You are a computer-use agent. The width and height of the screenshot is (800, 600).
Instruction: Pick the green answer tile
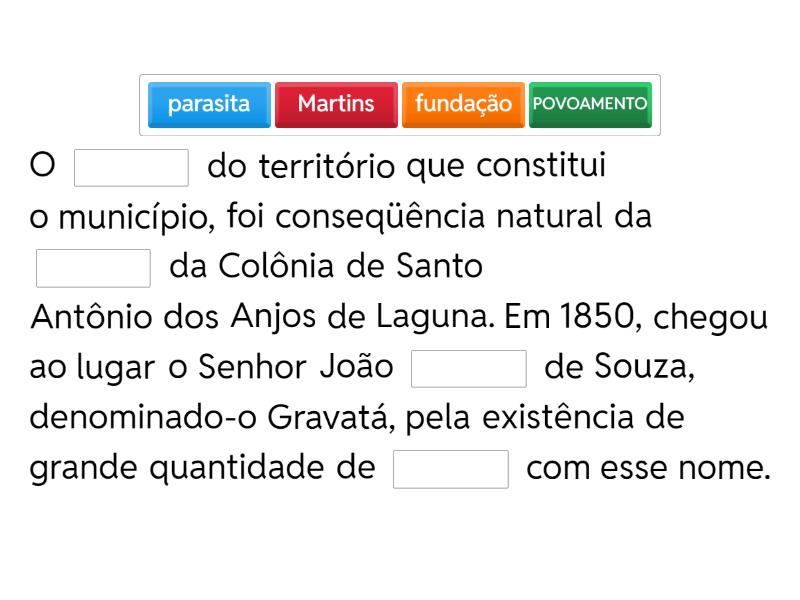click(x=590, y=104)
